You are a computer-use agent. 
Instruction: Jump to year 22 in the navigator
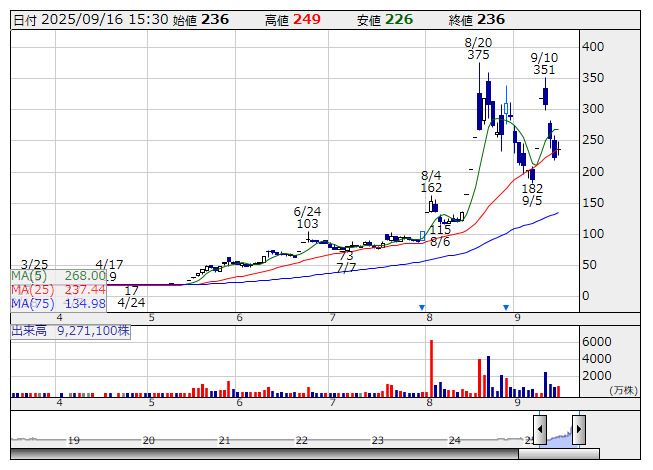pyautogui.click(x=301, y=440)
